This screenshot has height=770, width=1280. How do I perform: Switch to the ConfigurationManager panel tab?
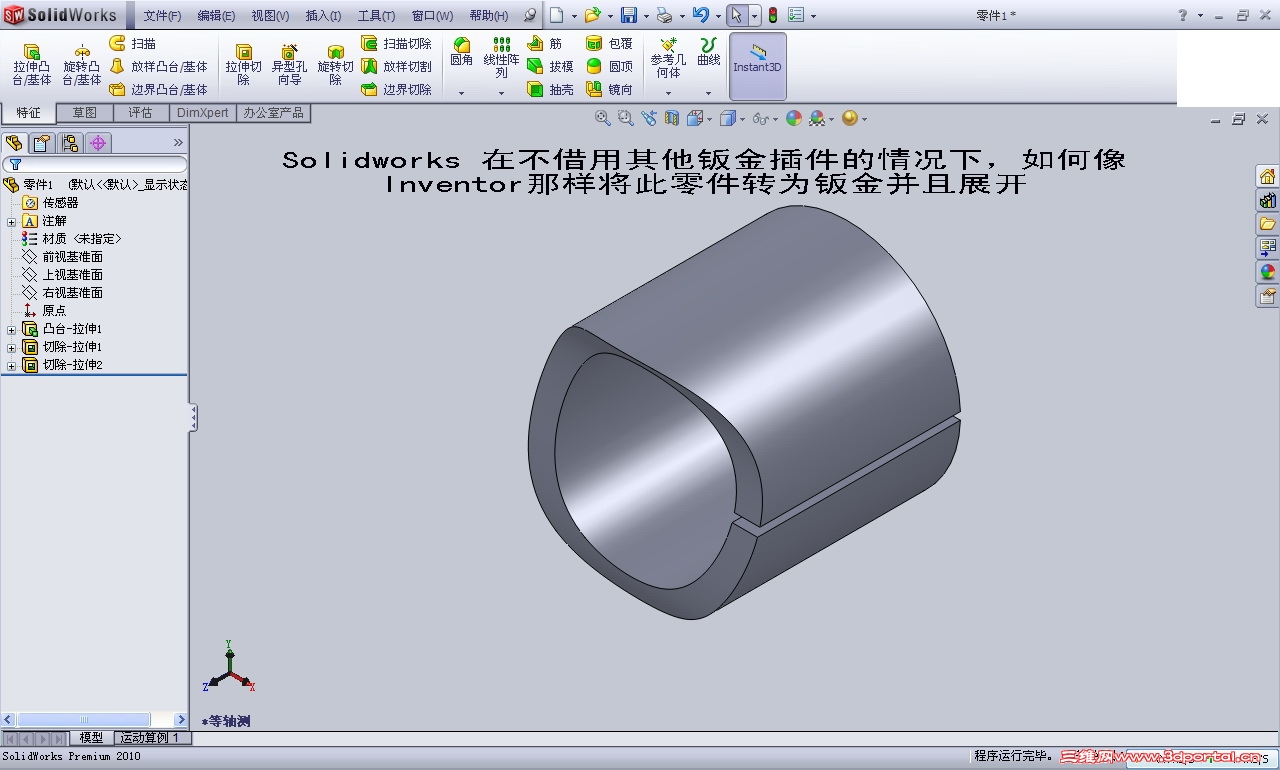coord(70,143)
